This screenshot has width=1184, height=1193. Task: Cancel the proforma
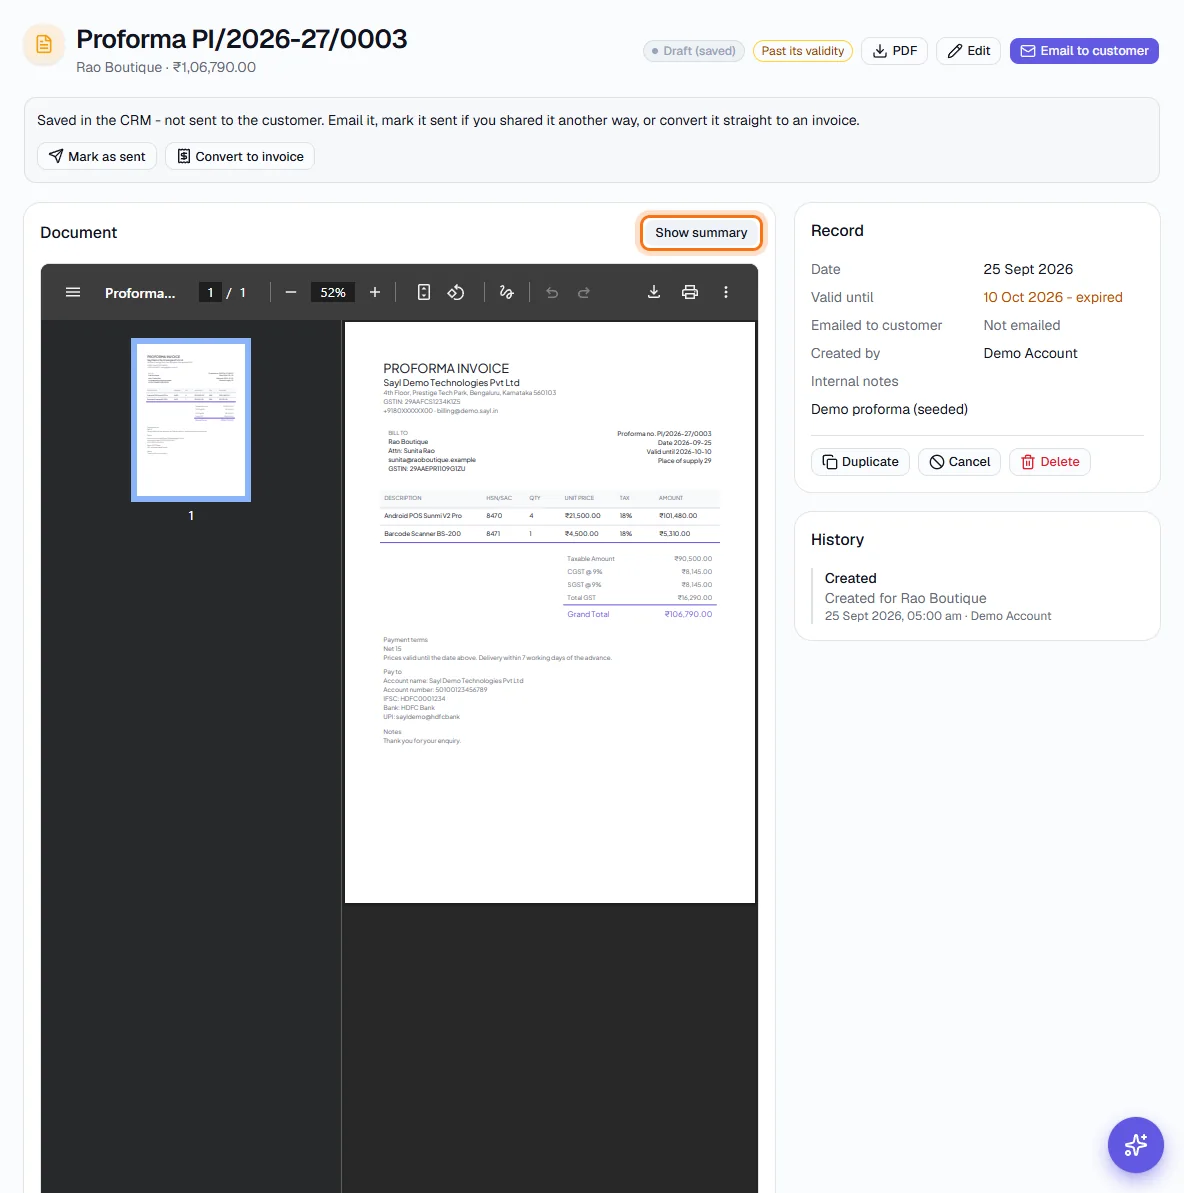[x=959, y=462]
